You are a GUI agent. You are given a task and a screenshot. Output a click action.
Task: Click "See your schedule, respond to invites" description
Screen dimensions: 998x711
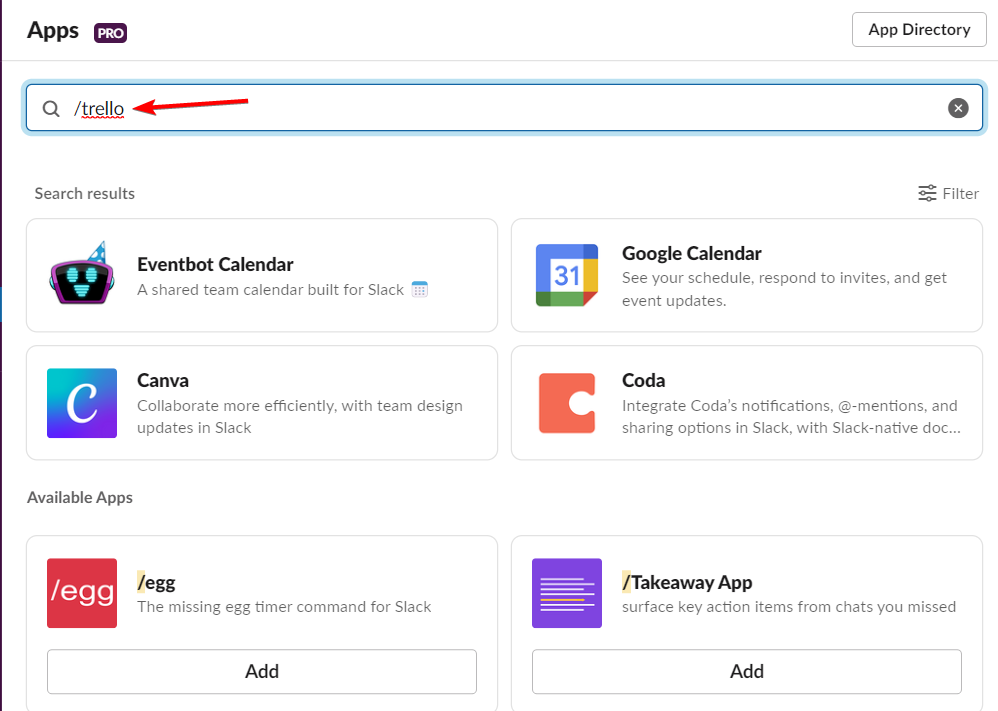coord(784,289)
